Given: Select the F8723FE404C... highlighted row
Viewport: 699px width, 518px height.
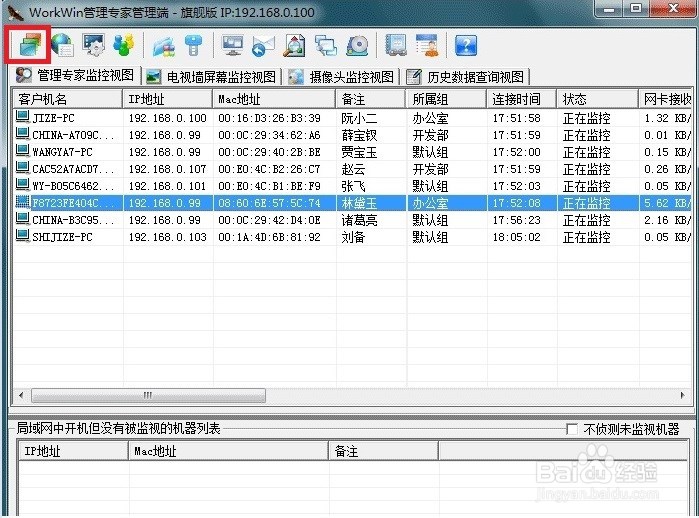Looking at the screenshot, I should tap(352, 203).
